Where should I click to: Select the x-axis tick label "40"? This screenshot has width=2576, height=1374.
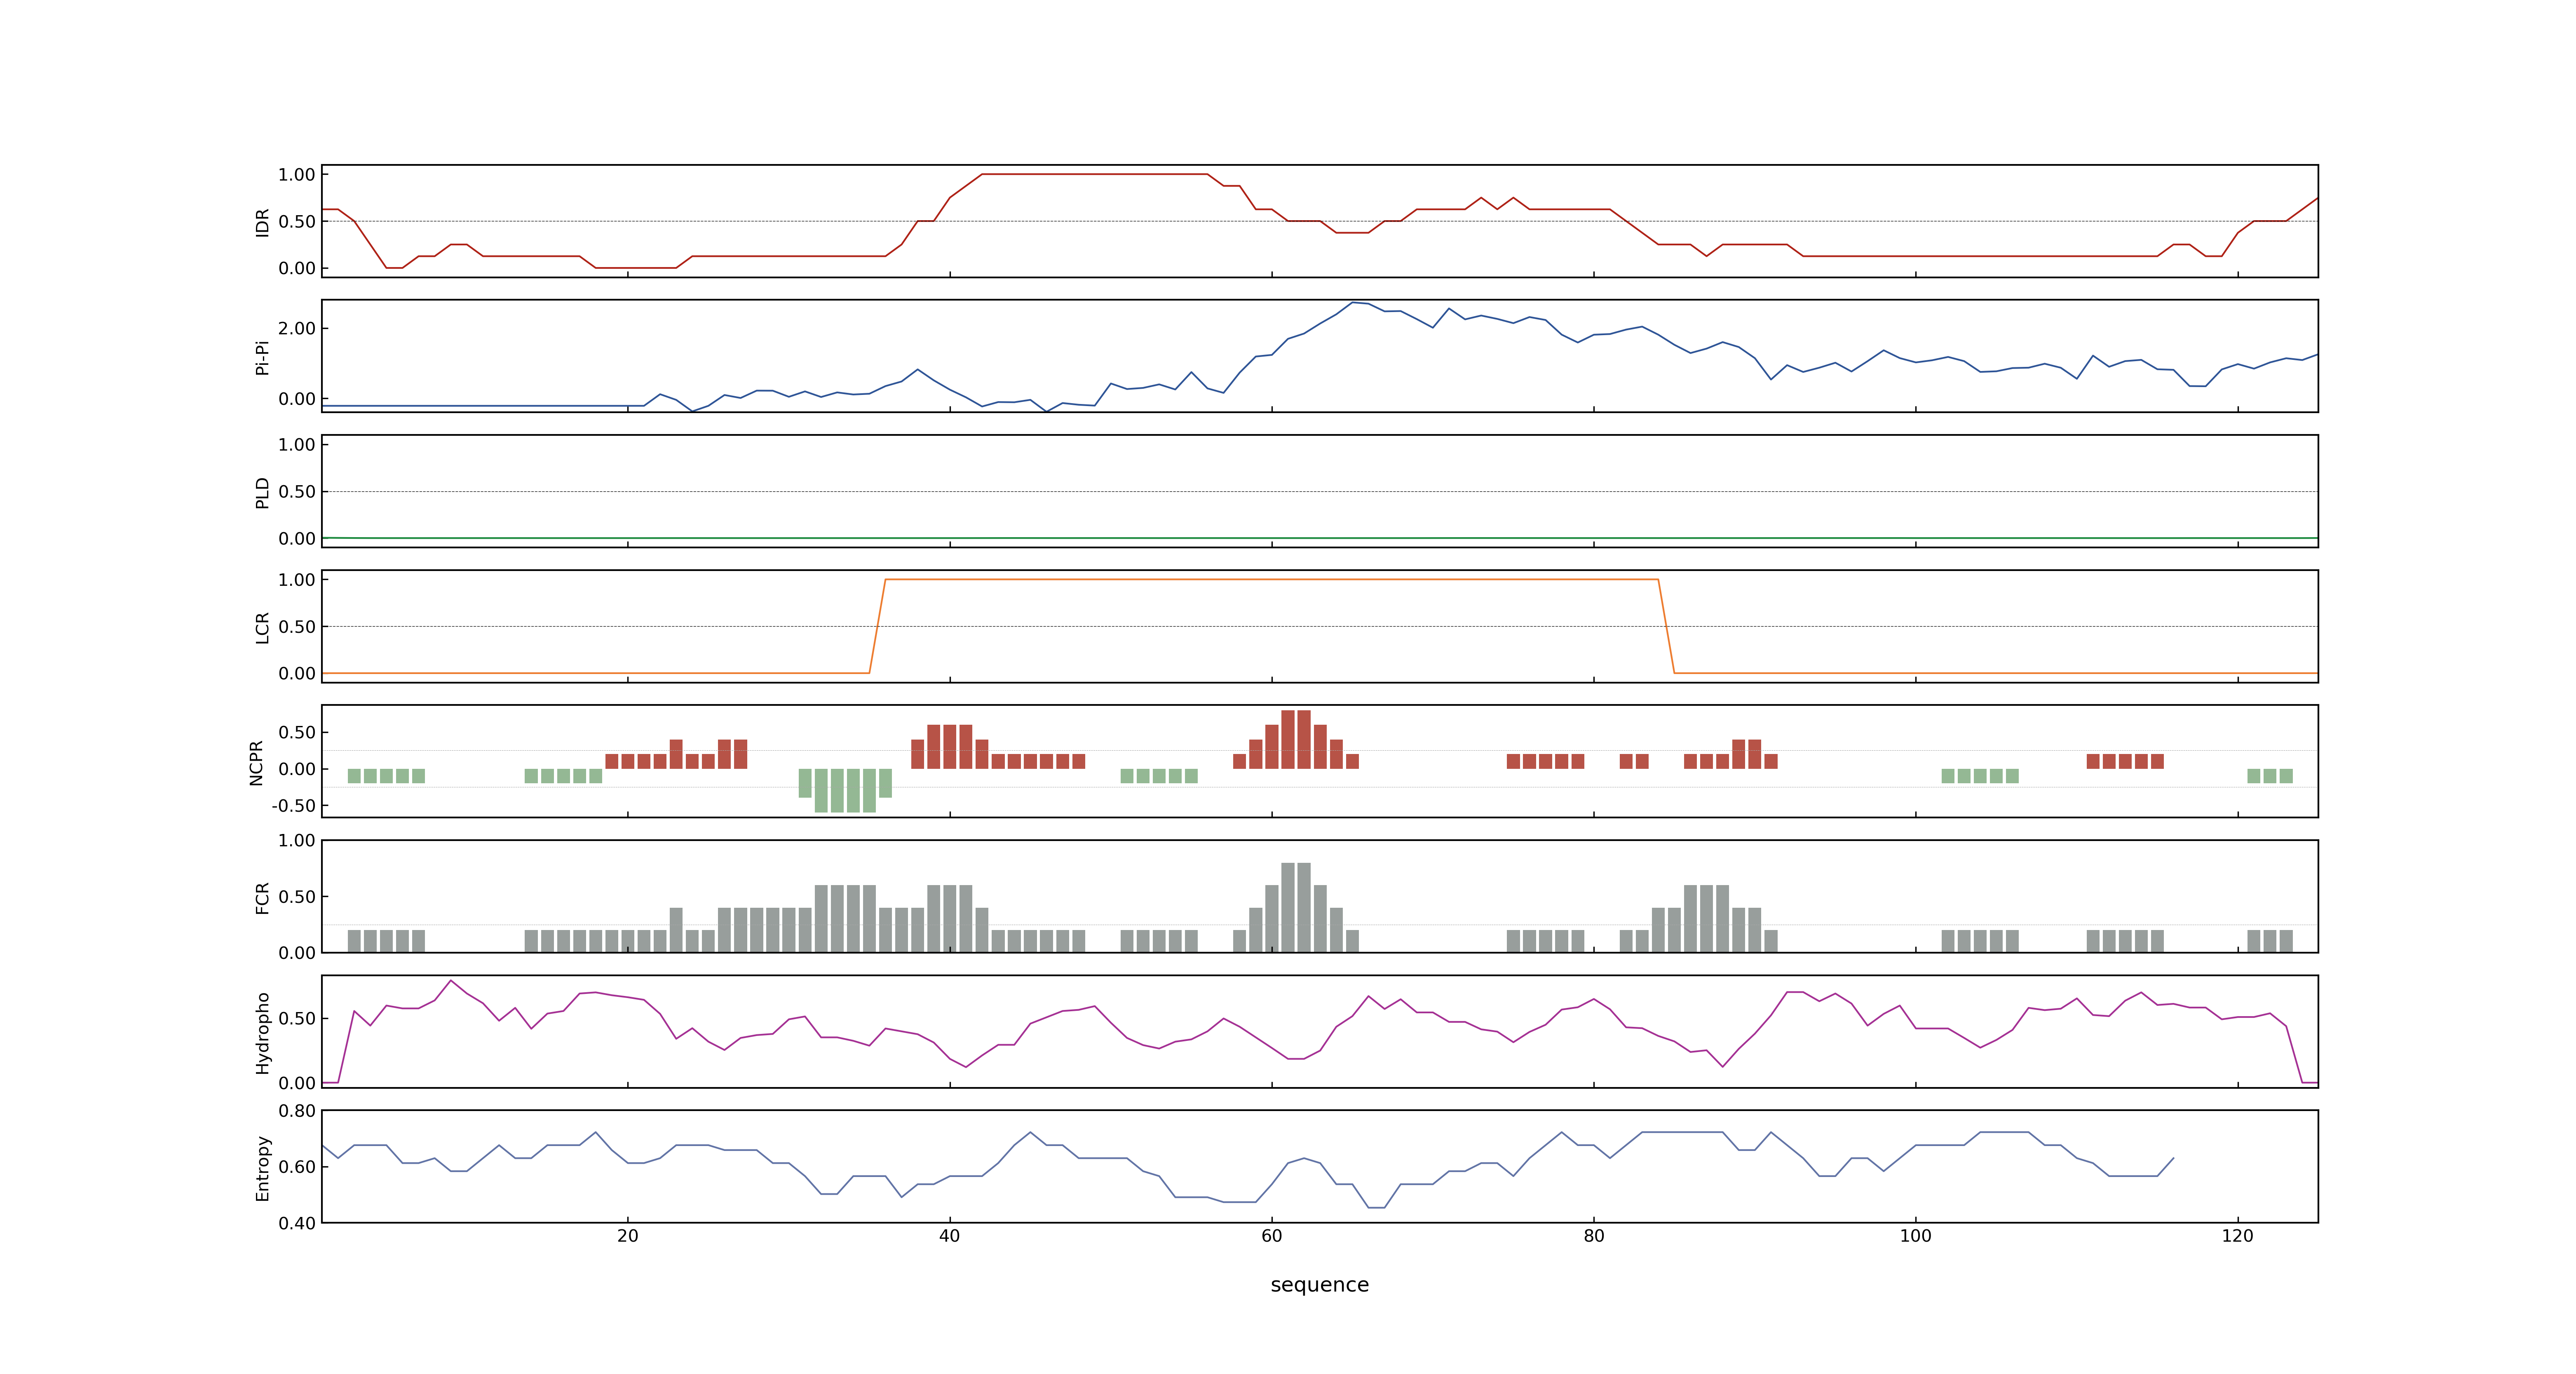949,1235
